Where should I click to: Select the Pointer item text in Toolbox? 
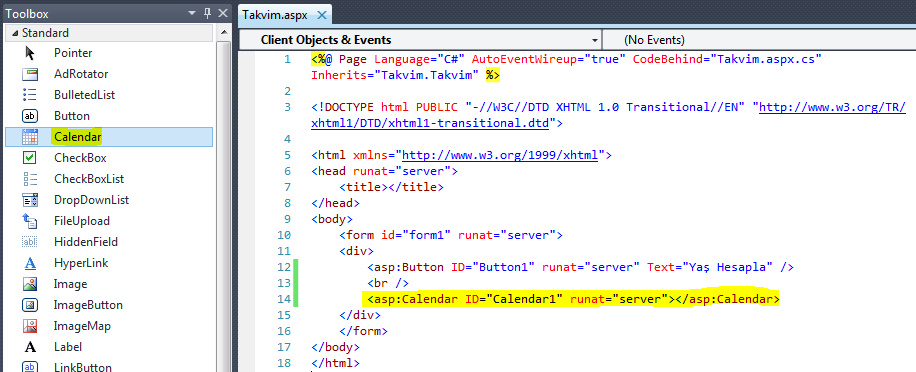(x=73, y=53)
